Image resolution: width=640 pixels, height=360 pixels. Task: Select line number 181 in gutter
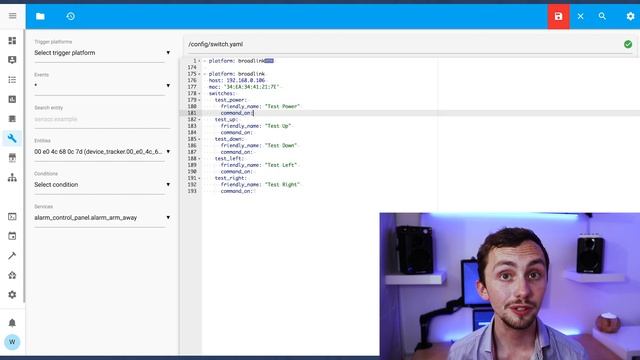tap(192, 113)
